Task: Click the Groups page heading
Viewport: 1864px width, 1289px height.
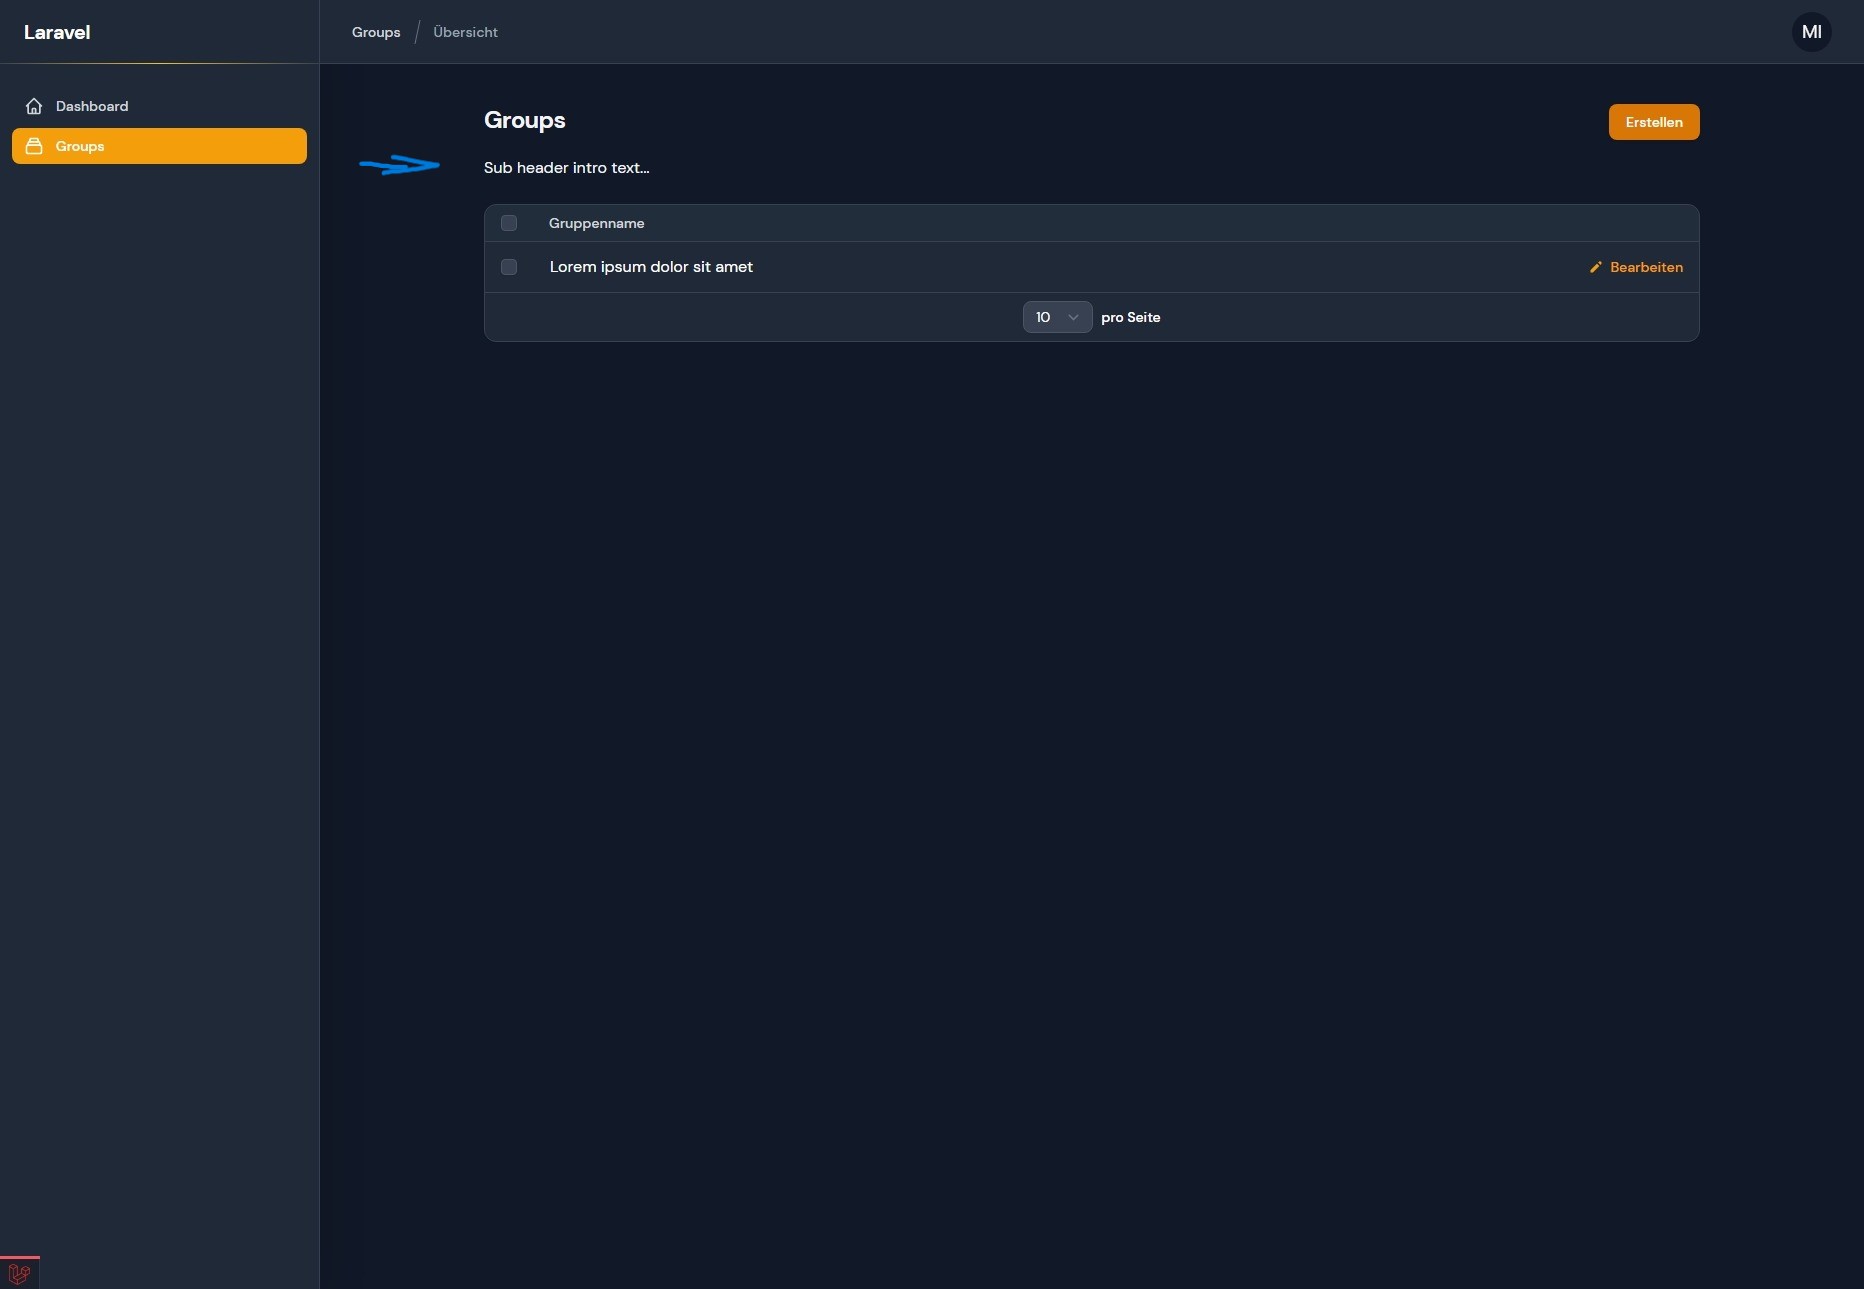Action: click(x=525, y=120)
